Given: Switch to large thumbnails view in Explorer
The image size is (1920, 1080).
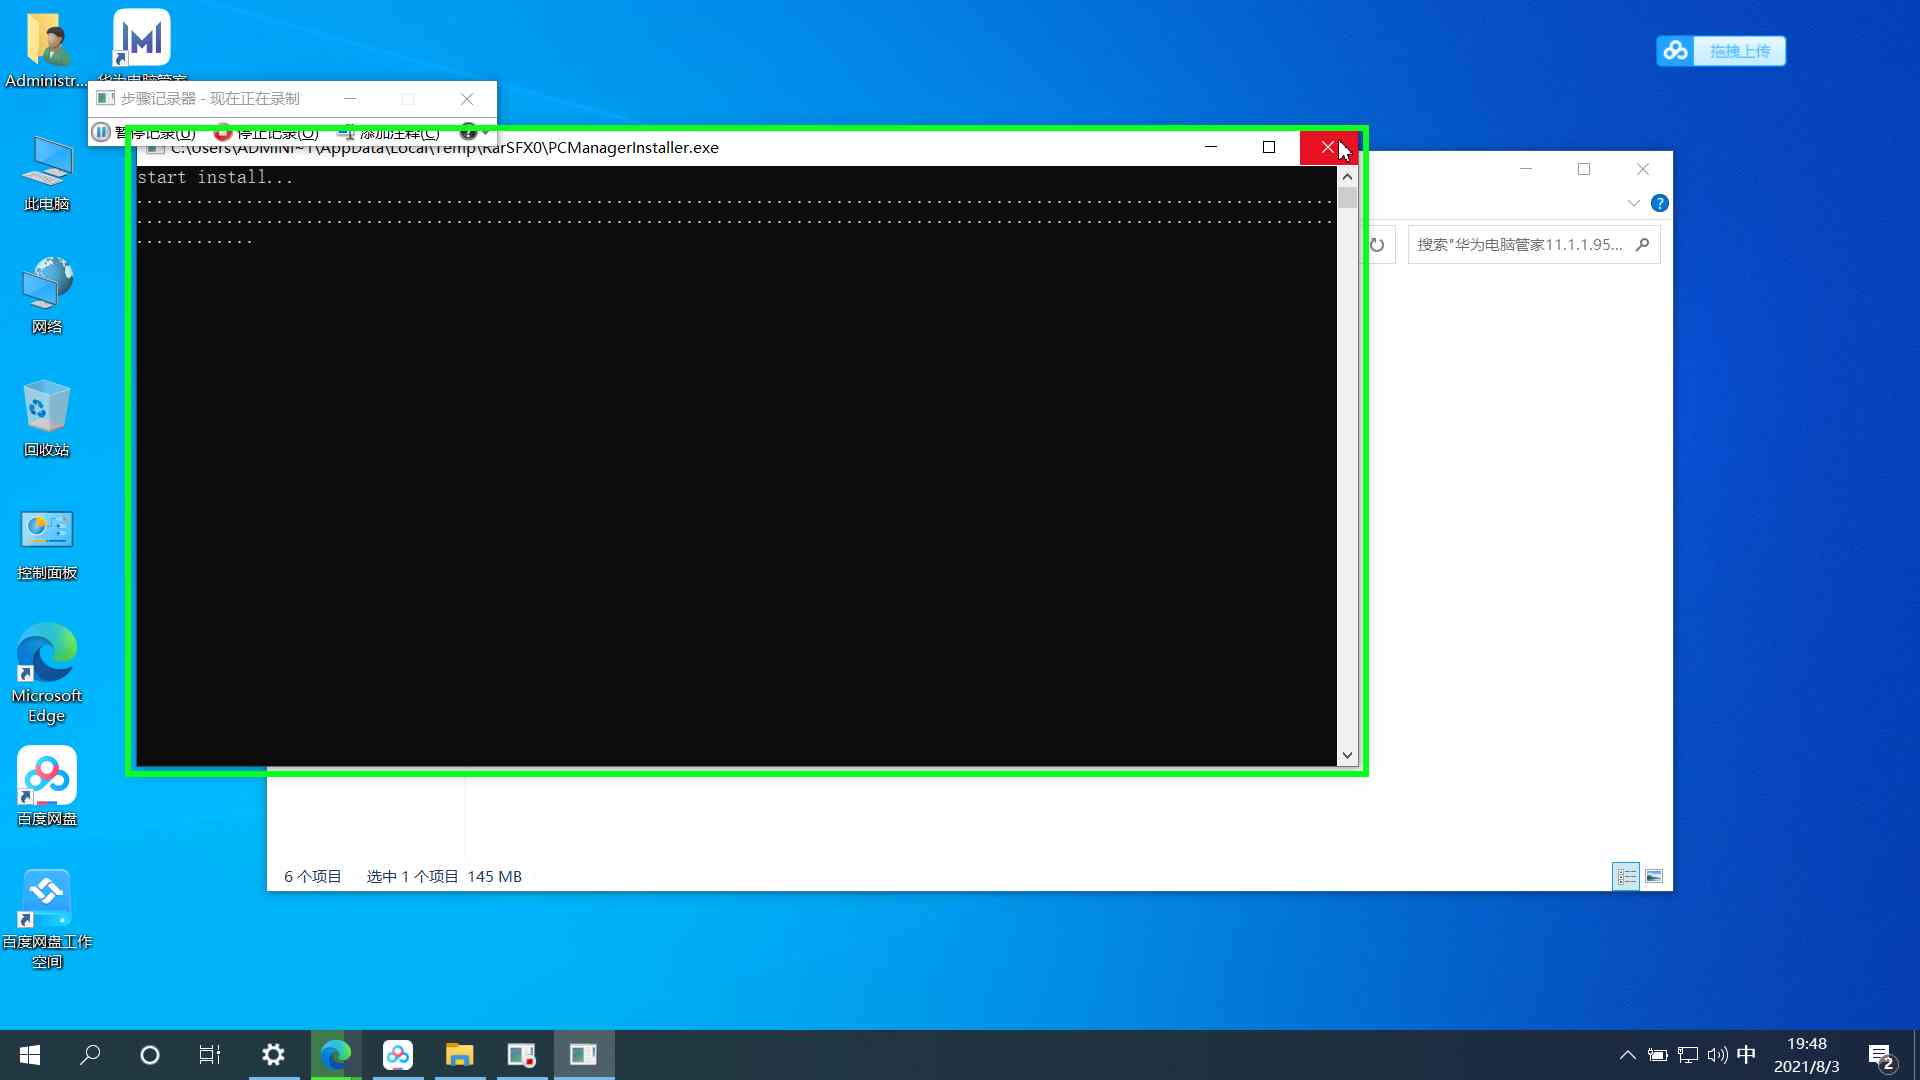Looking at the screenshot, I should pos(1654,877).
